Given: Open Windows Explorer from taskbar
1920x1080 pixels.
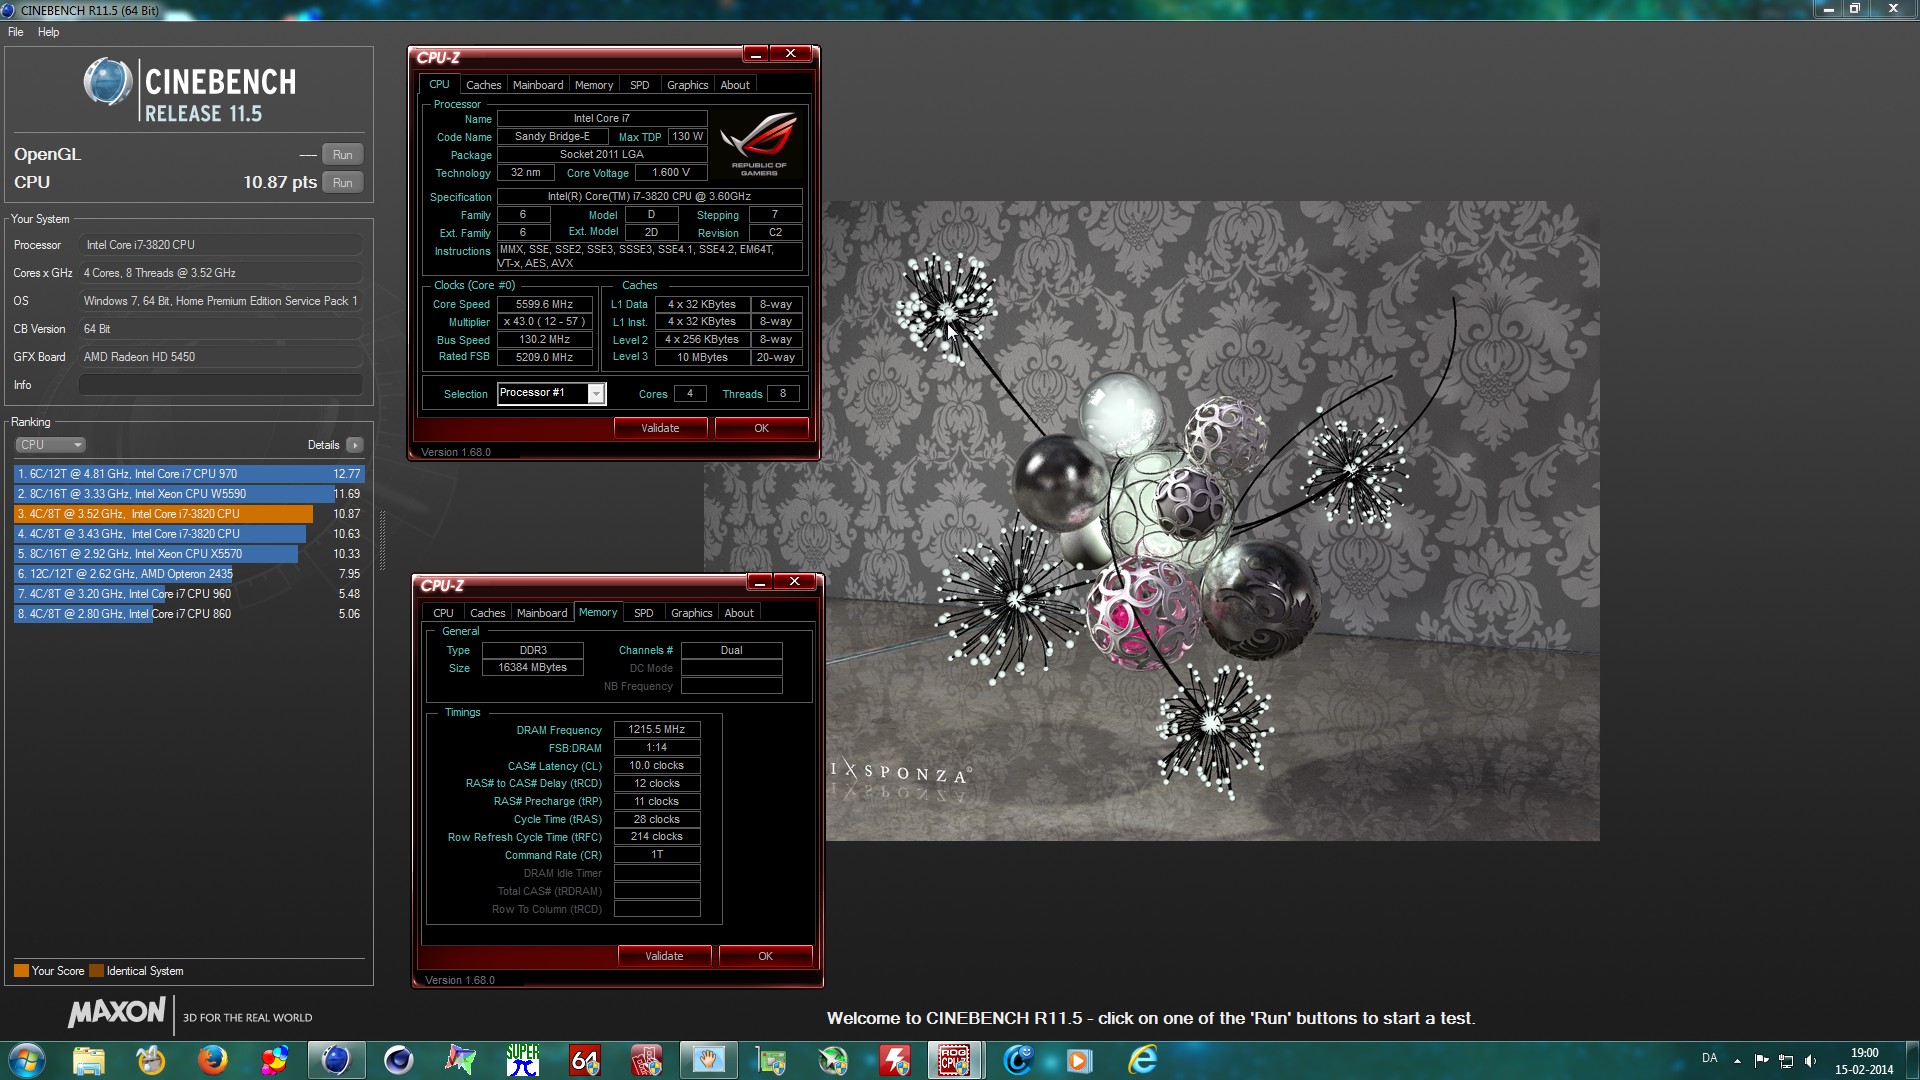Looking at the screenshot, I should point(88,1060).
